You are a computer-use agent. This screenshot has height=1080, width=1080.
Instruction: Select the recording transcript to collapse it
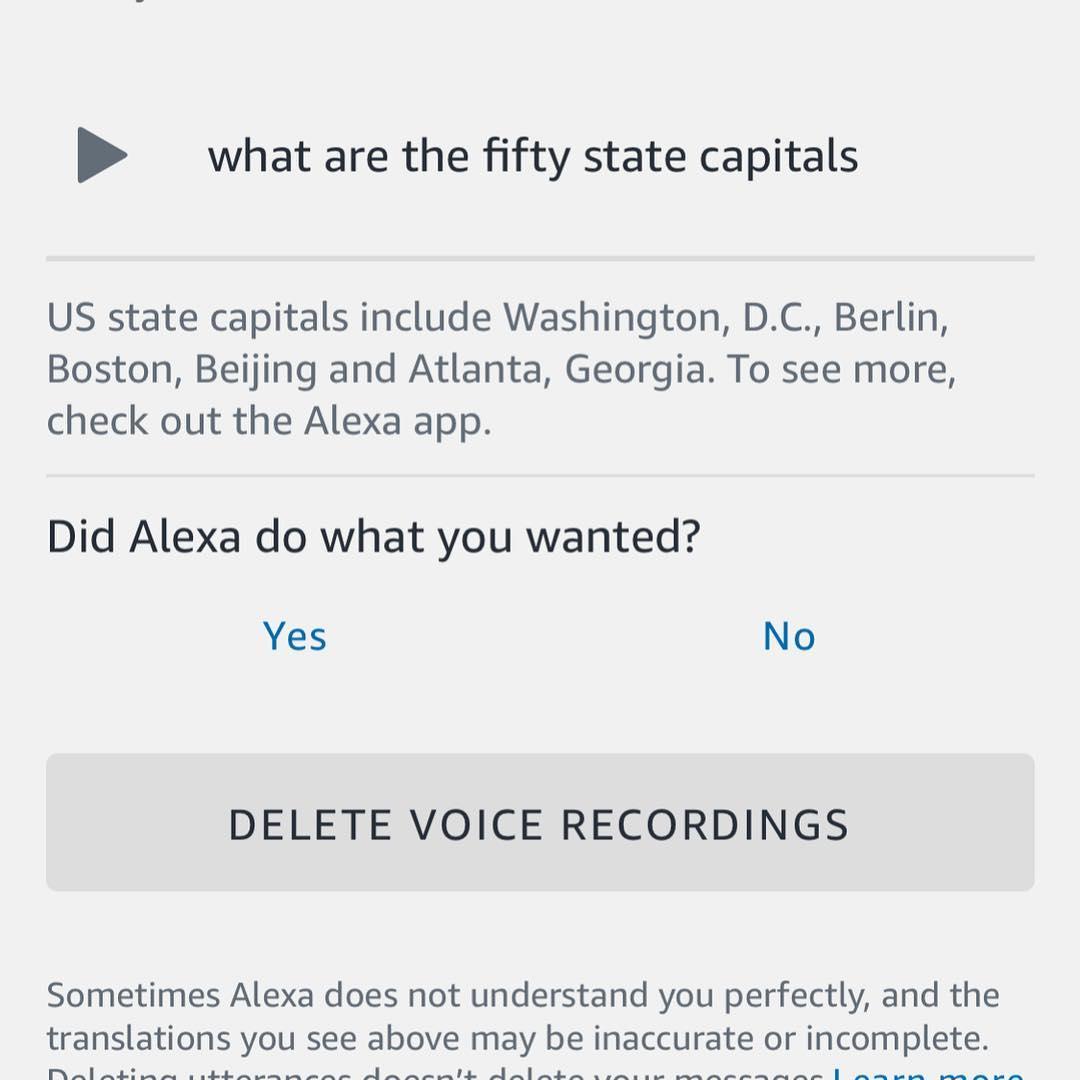tap(534, 155)
